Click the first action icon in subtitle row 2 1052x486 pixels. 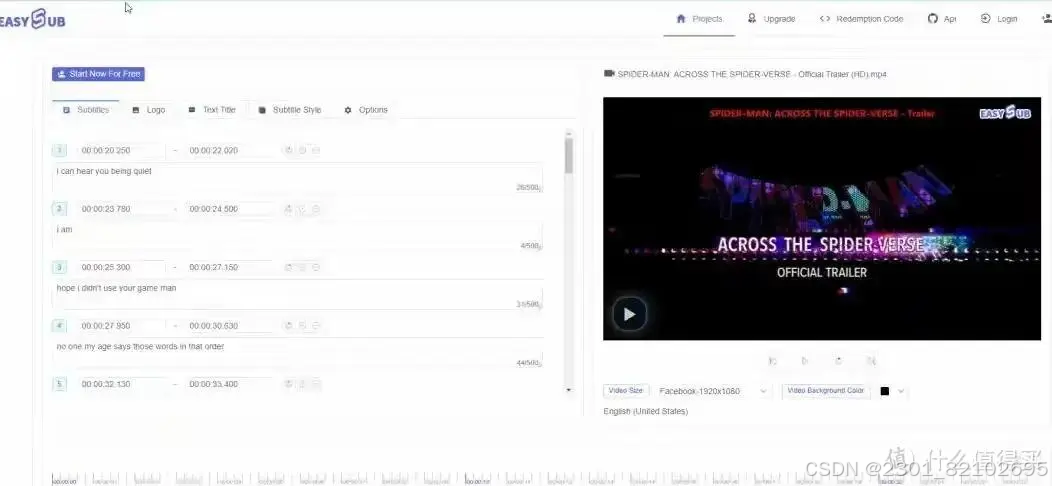[x=288, y=209]
